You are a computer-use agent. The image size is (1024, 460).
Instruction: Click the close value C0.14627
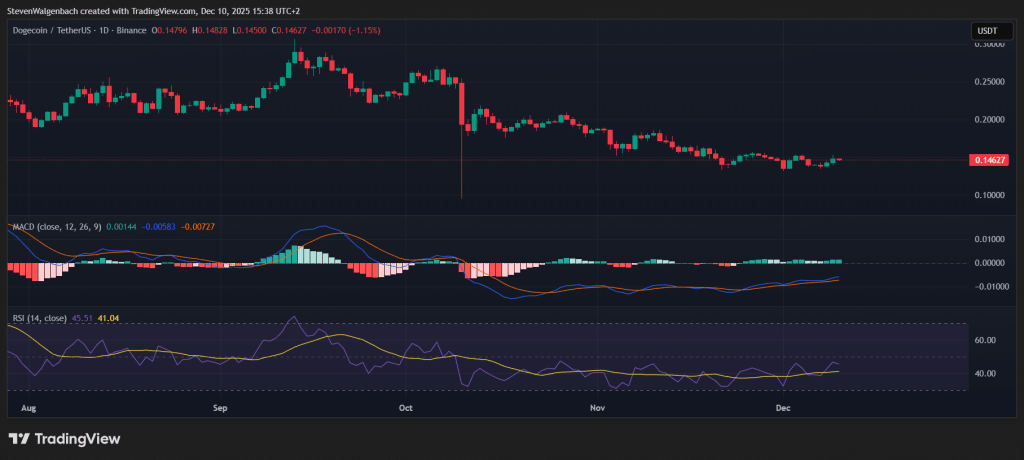tap(289, 31)
